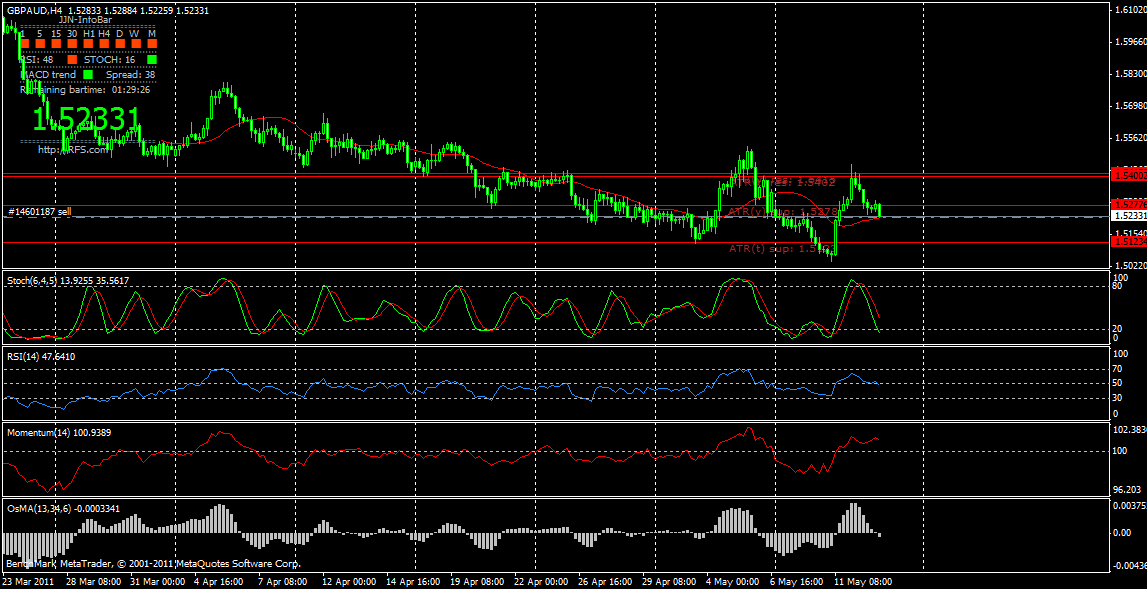The height and width of the screenshot is (589, 1147).
Task: Click the orange square under W
Action: (x=136, y=45)
